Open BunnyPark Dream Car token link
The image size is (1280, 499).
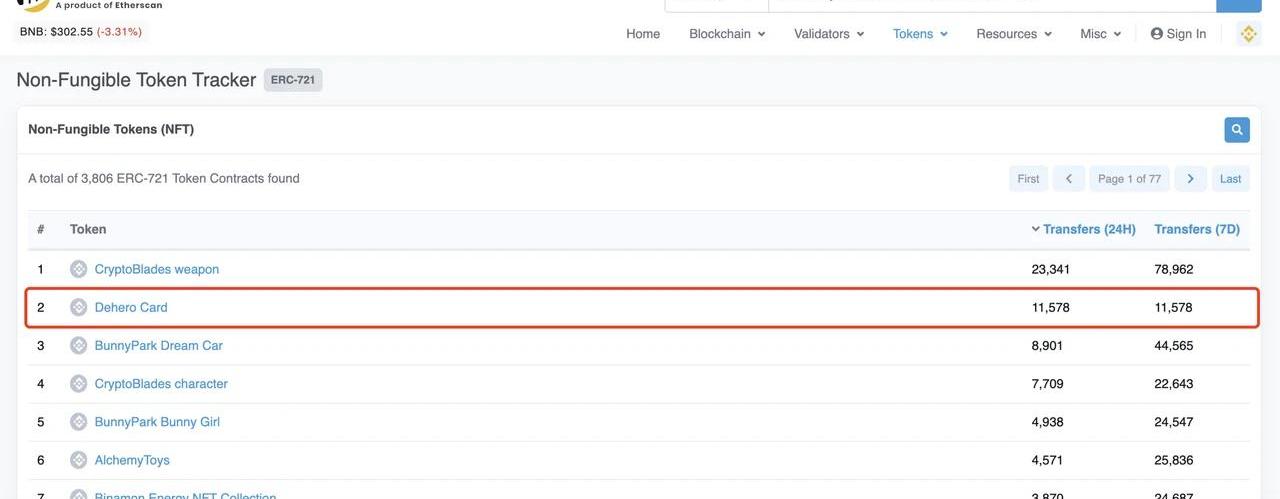(159, 345)
